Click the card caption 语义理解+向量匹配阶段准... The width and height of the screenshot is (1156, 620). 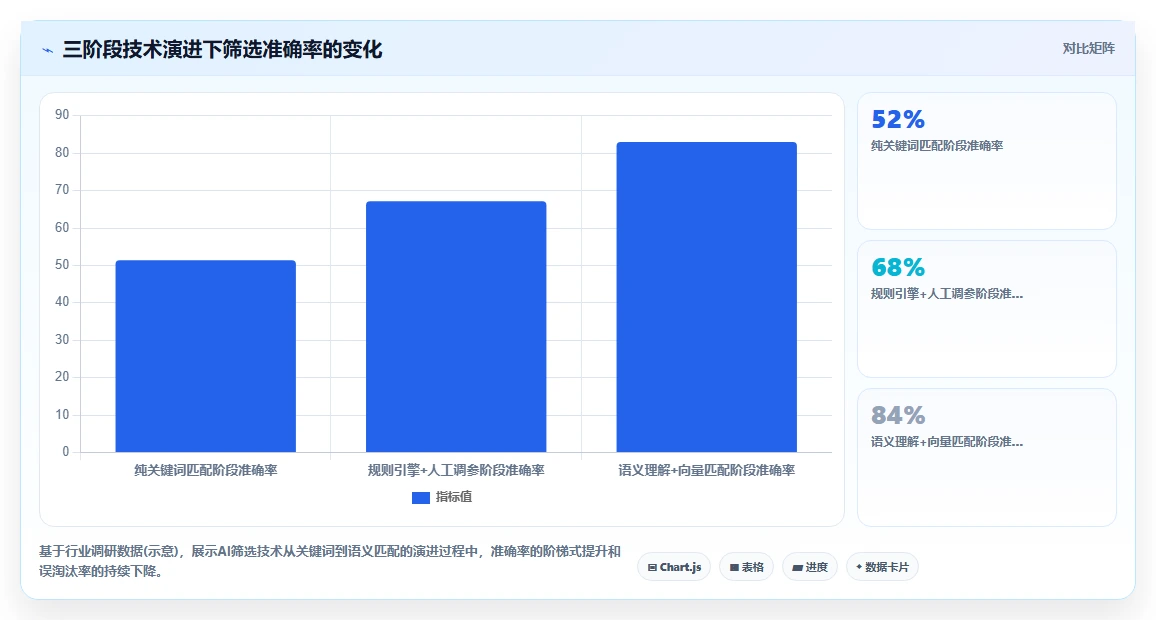[x=947, y=442]
